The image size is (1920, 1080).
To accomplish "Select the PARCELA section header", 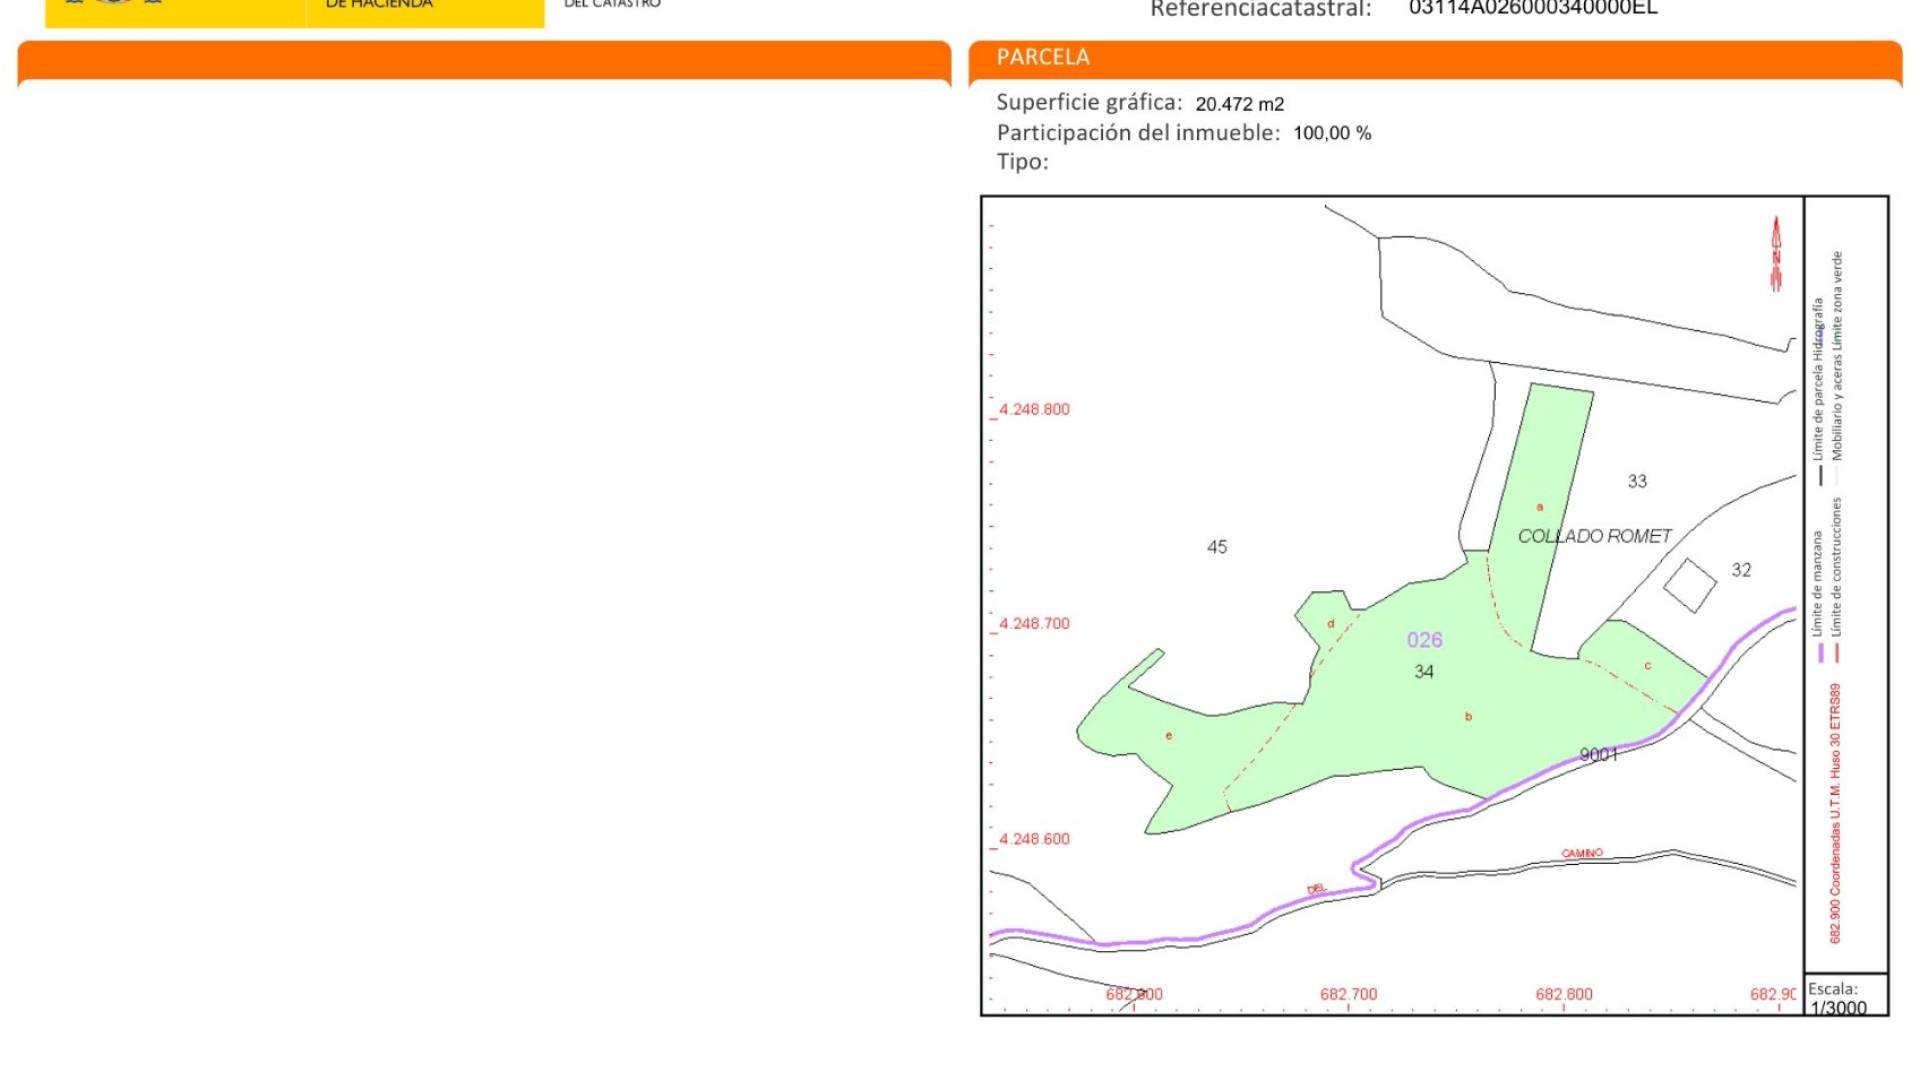I will pos(1042,57).
